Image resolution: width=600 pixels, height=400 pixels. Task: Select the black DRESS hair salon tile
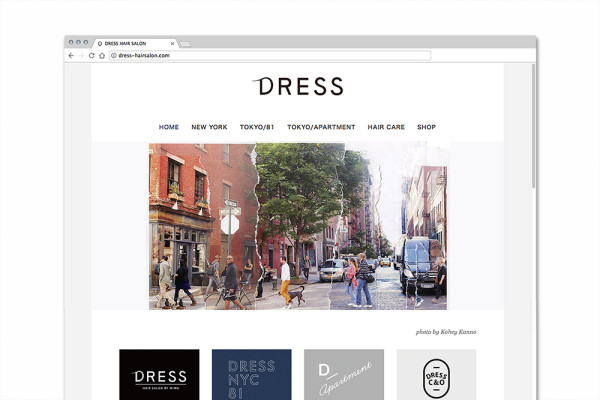tap(159, 374)
